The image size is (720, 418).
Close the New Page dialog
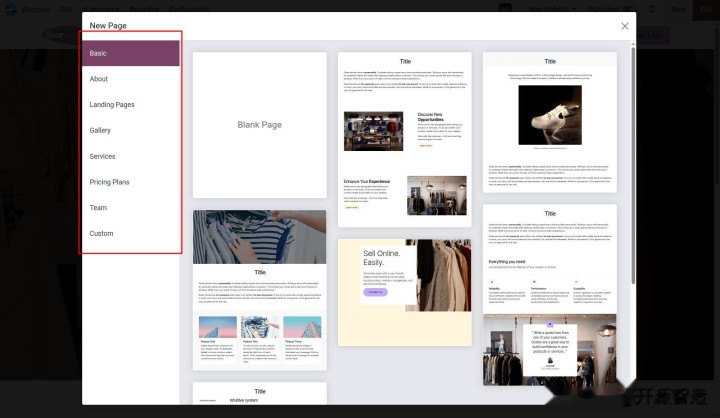point(624,26)
